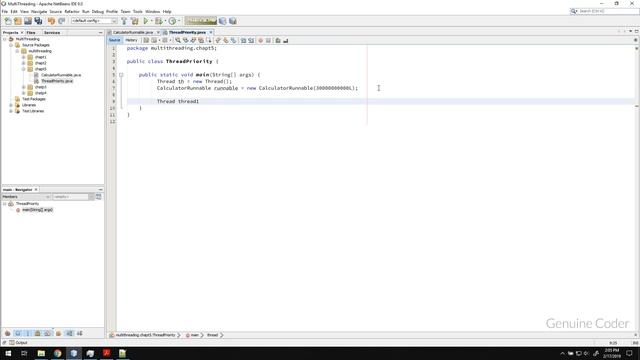Expand the chapt2 package node
Viewport: 640px width, 360px height.
(24, 63)
